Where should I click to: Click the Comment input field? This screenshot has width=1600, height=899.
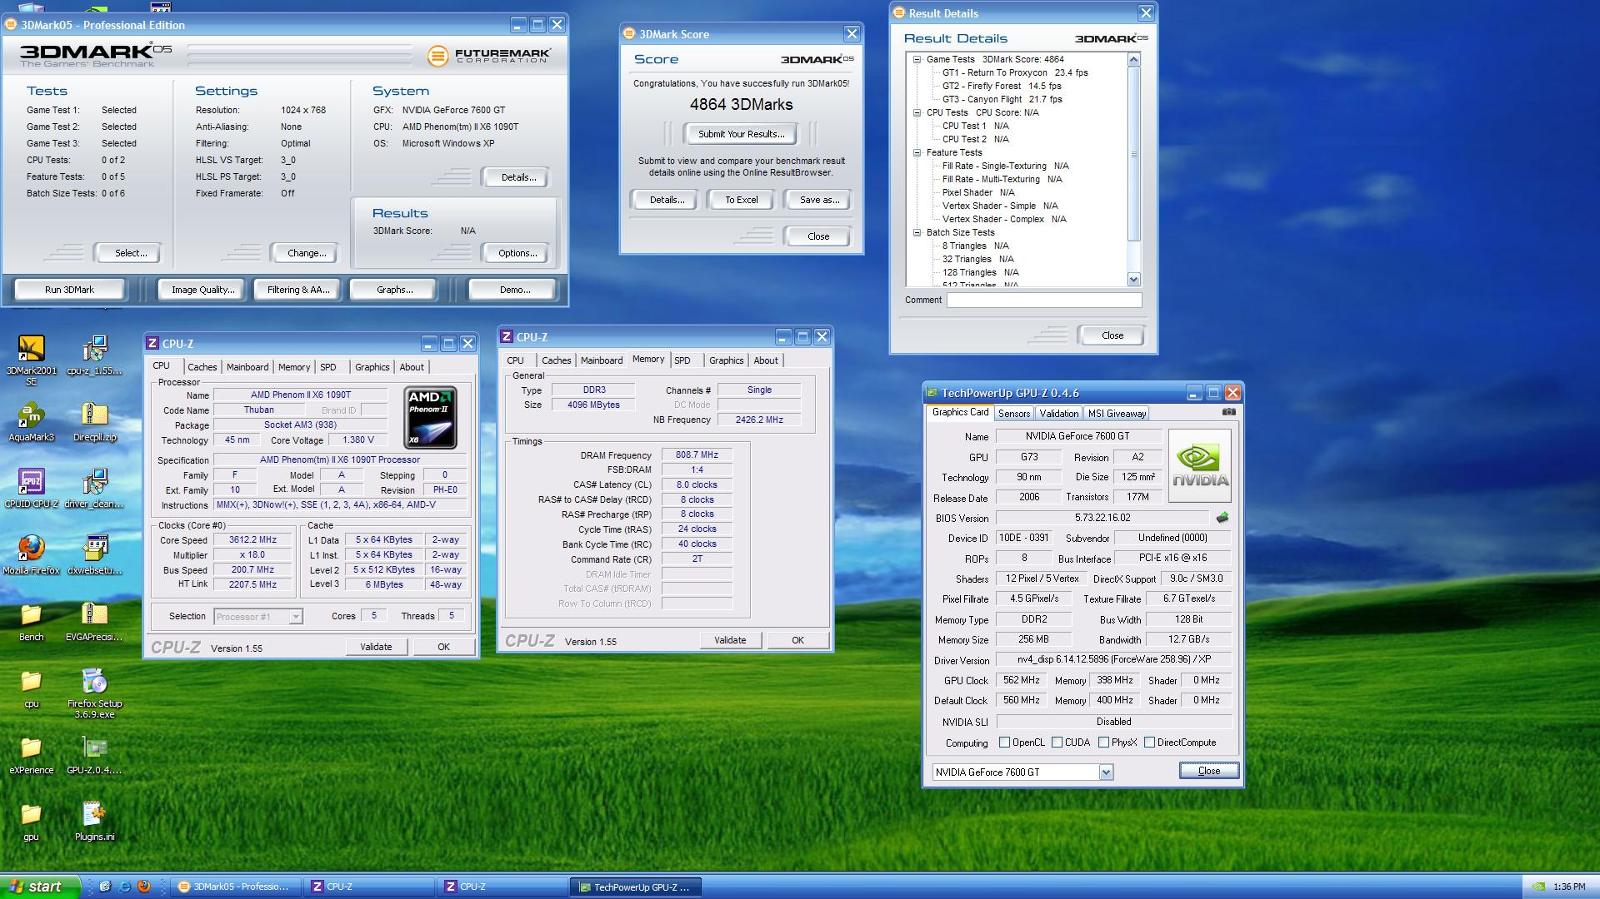pyautogui.click(x=1044, y=300)
